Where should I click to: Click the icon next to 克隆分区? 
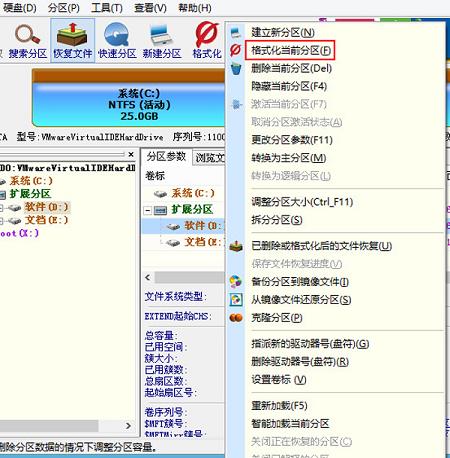coord(236,318)
